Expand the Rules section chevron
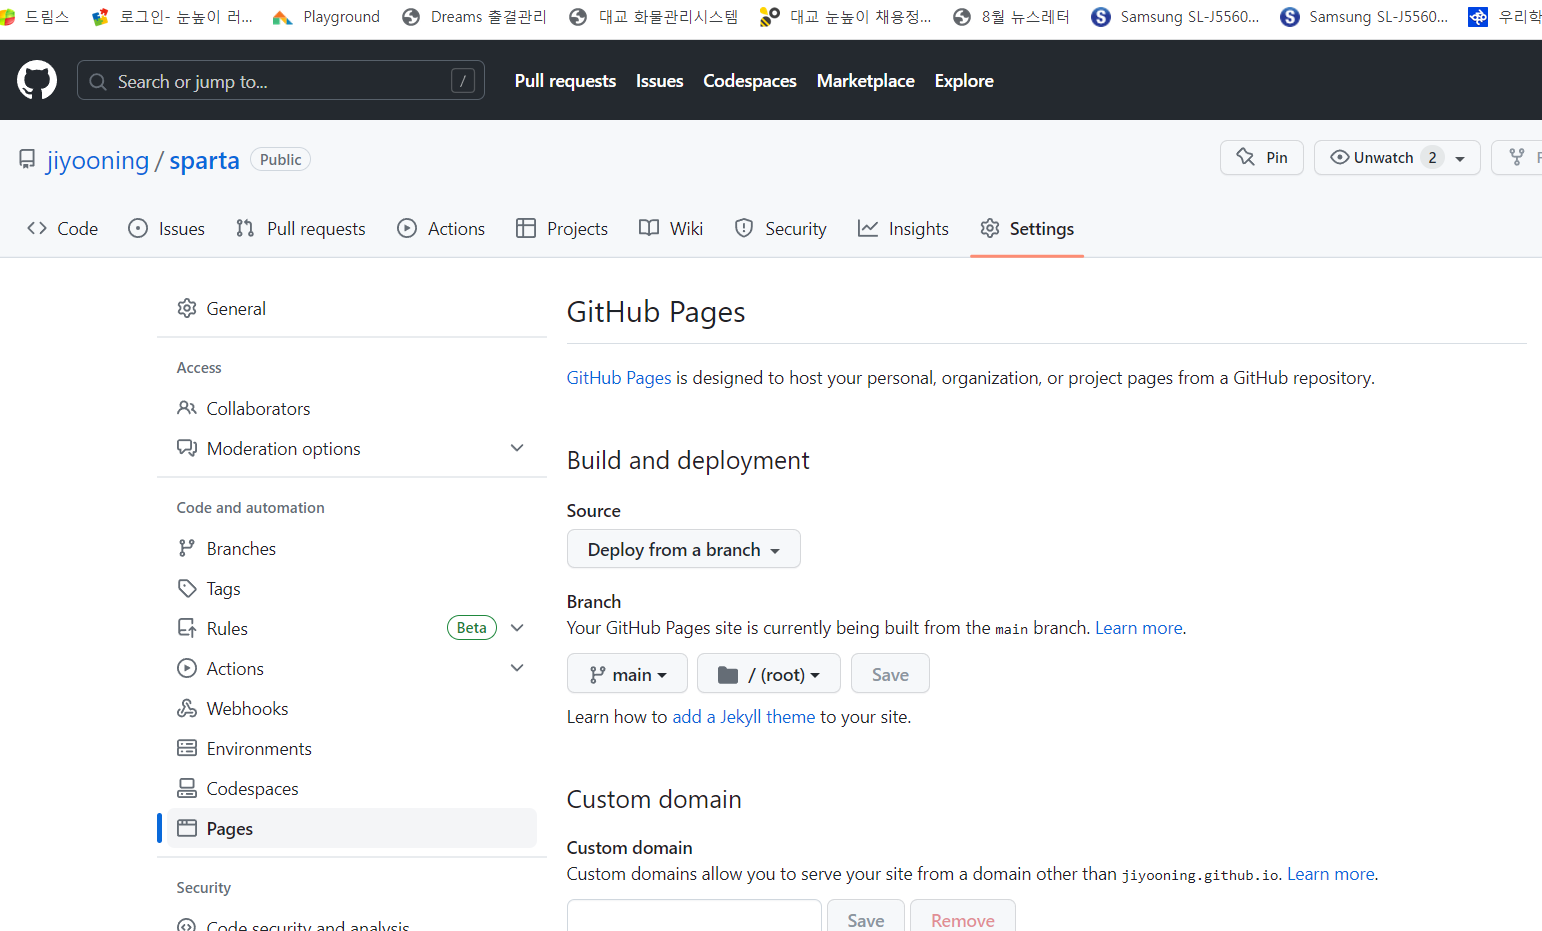Image resolution: width=1542 pixels, height=931 pixels. 517,628
